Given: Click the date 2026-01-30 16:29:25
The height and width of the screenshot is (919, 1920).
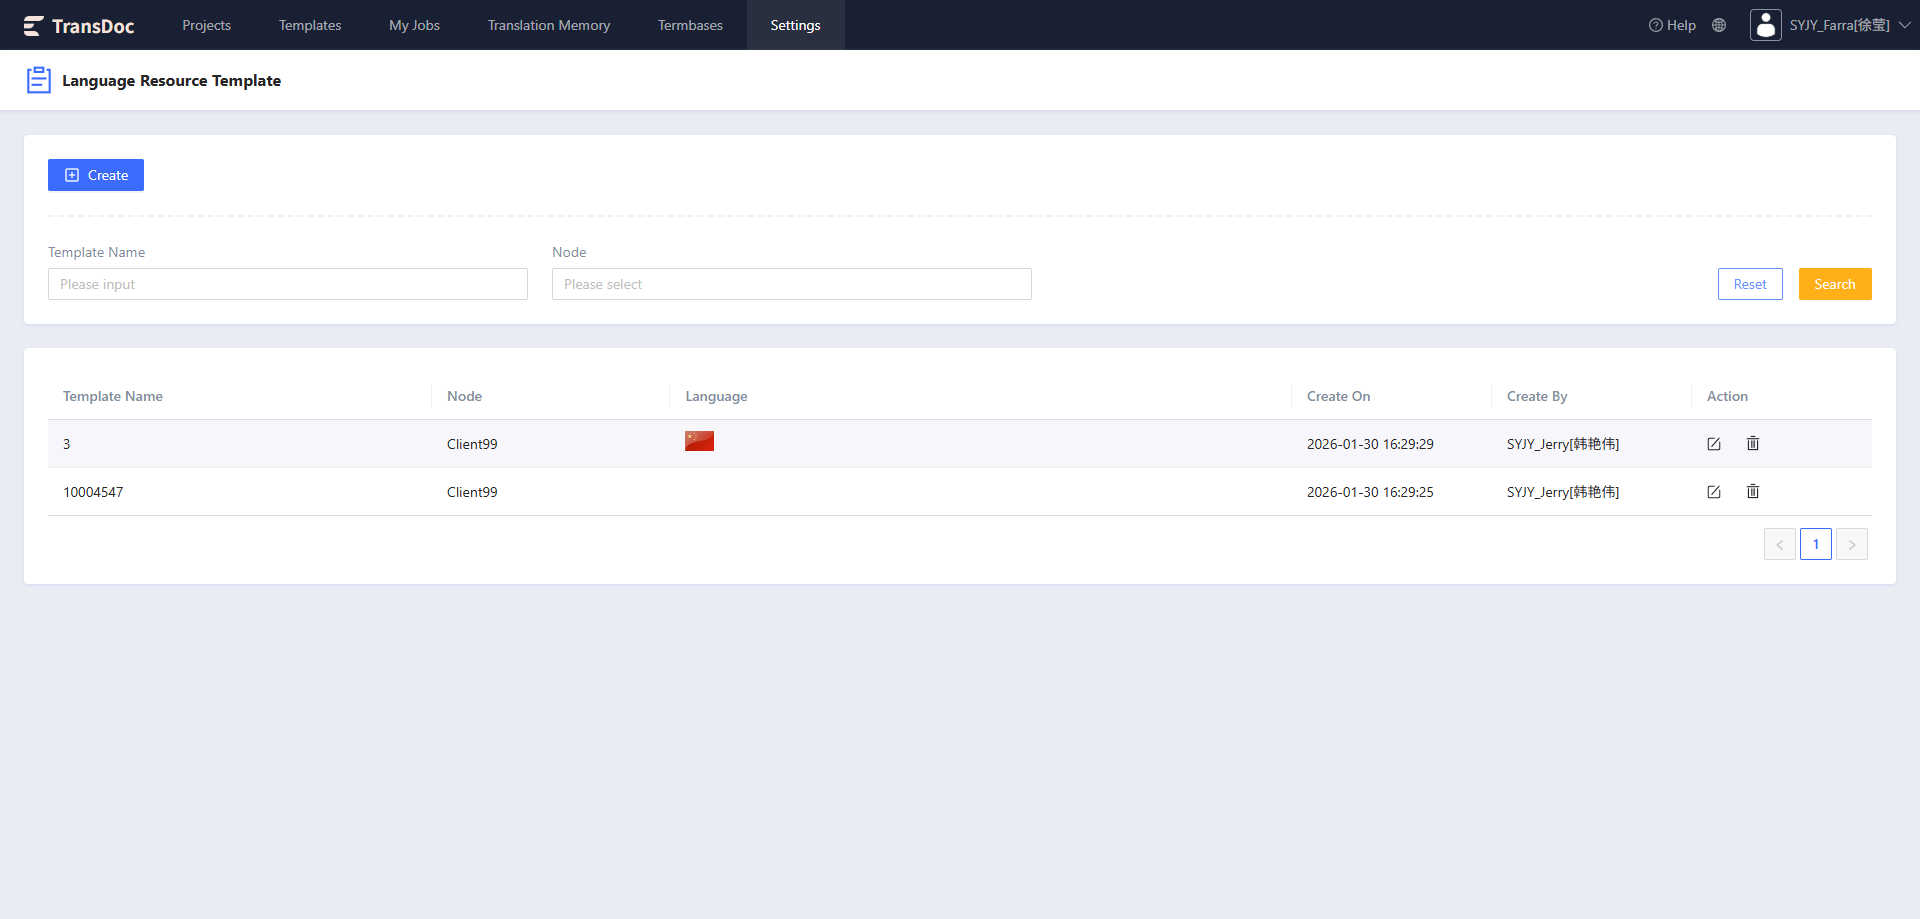Looking at the screenshot, I should pyautogui.click(x=1370, y=492).
